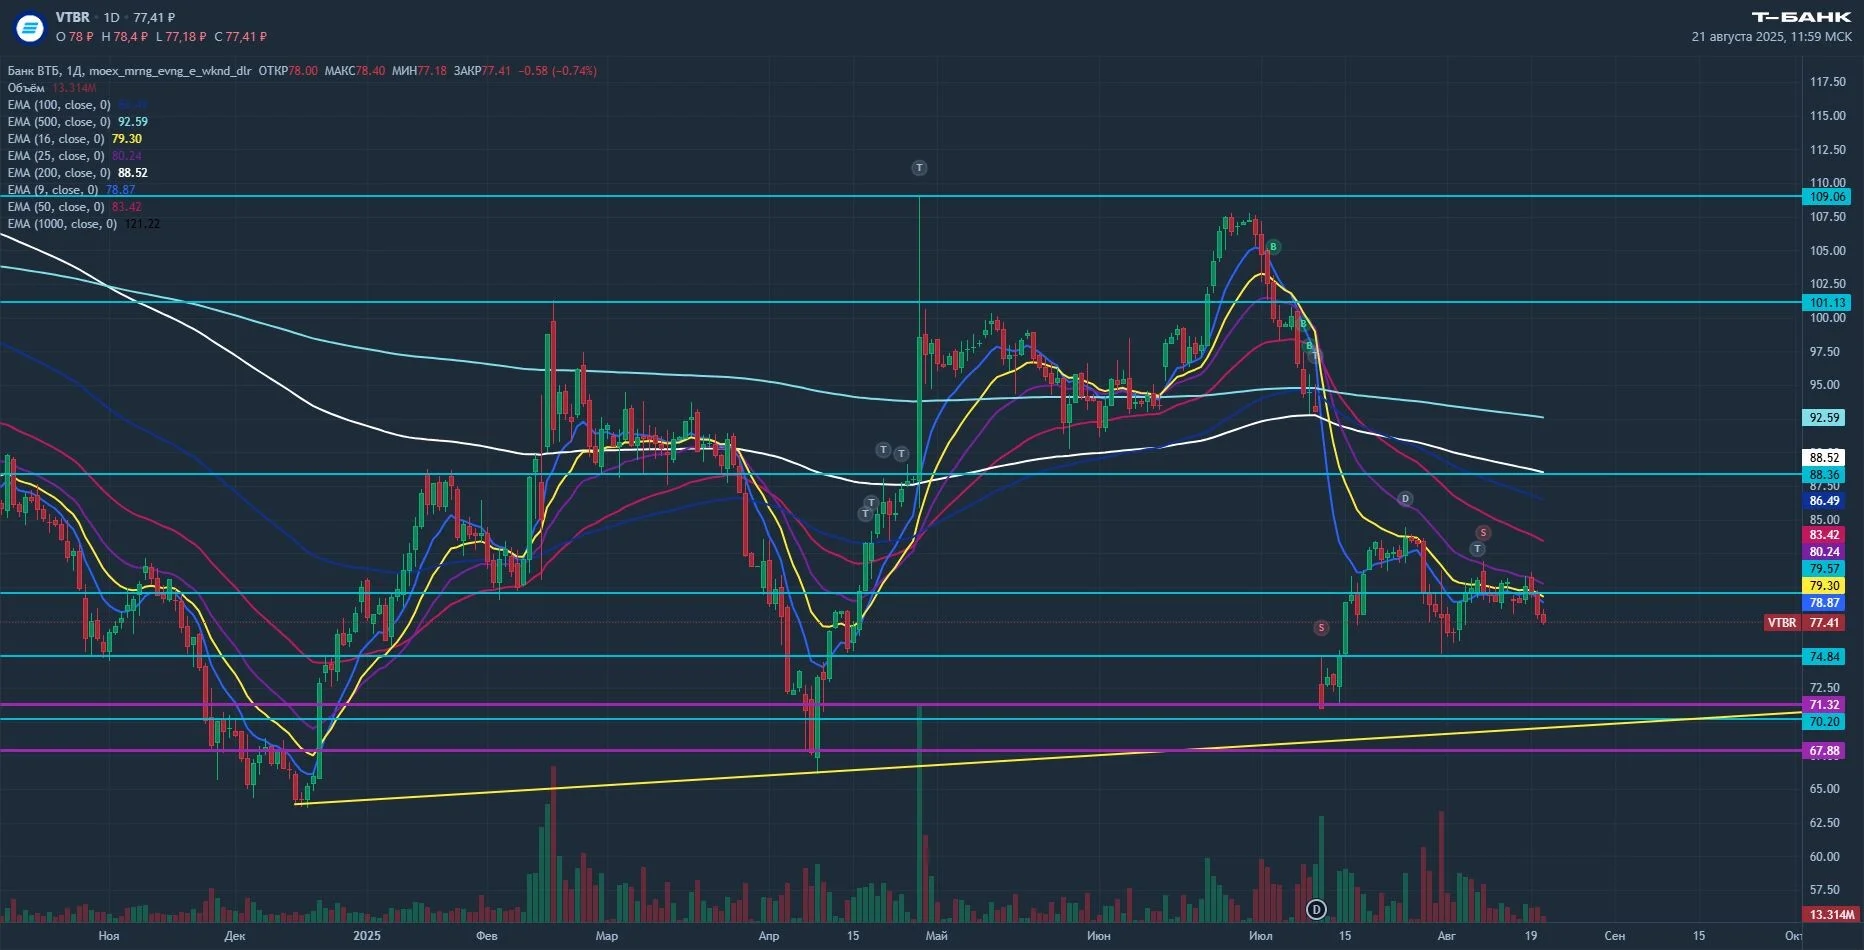Click the Авг month label on time axis
The image size is (1864, 950).
pos(1446,936)
